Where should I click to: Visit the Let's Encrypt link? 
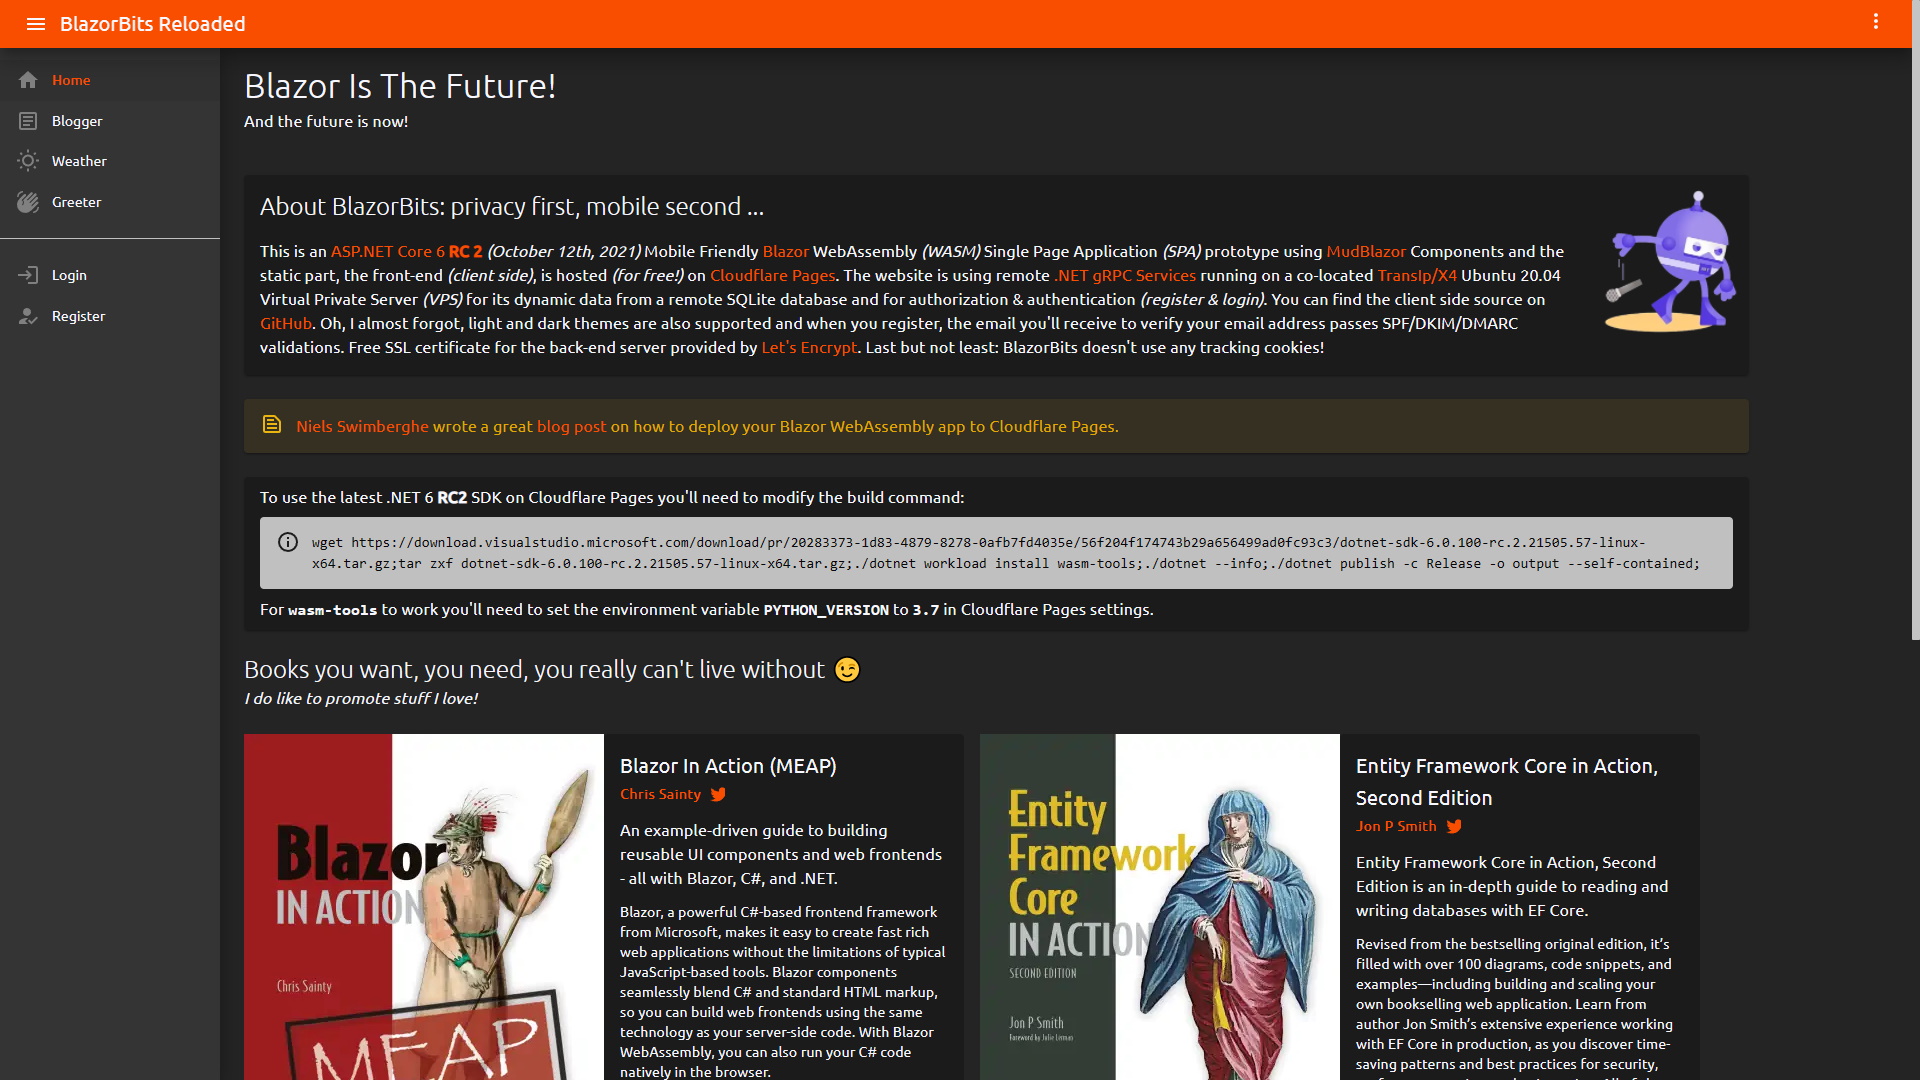point(809,347)
